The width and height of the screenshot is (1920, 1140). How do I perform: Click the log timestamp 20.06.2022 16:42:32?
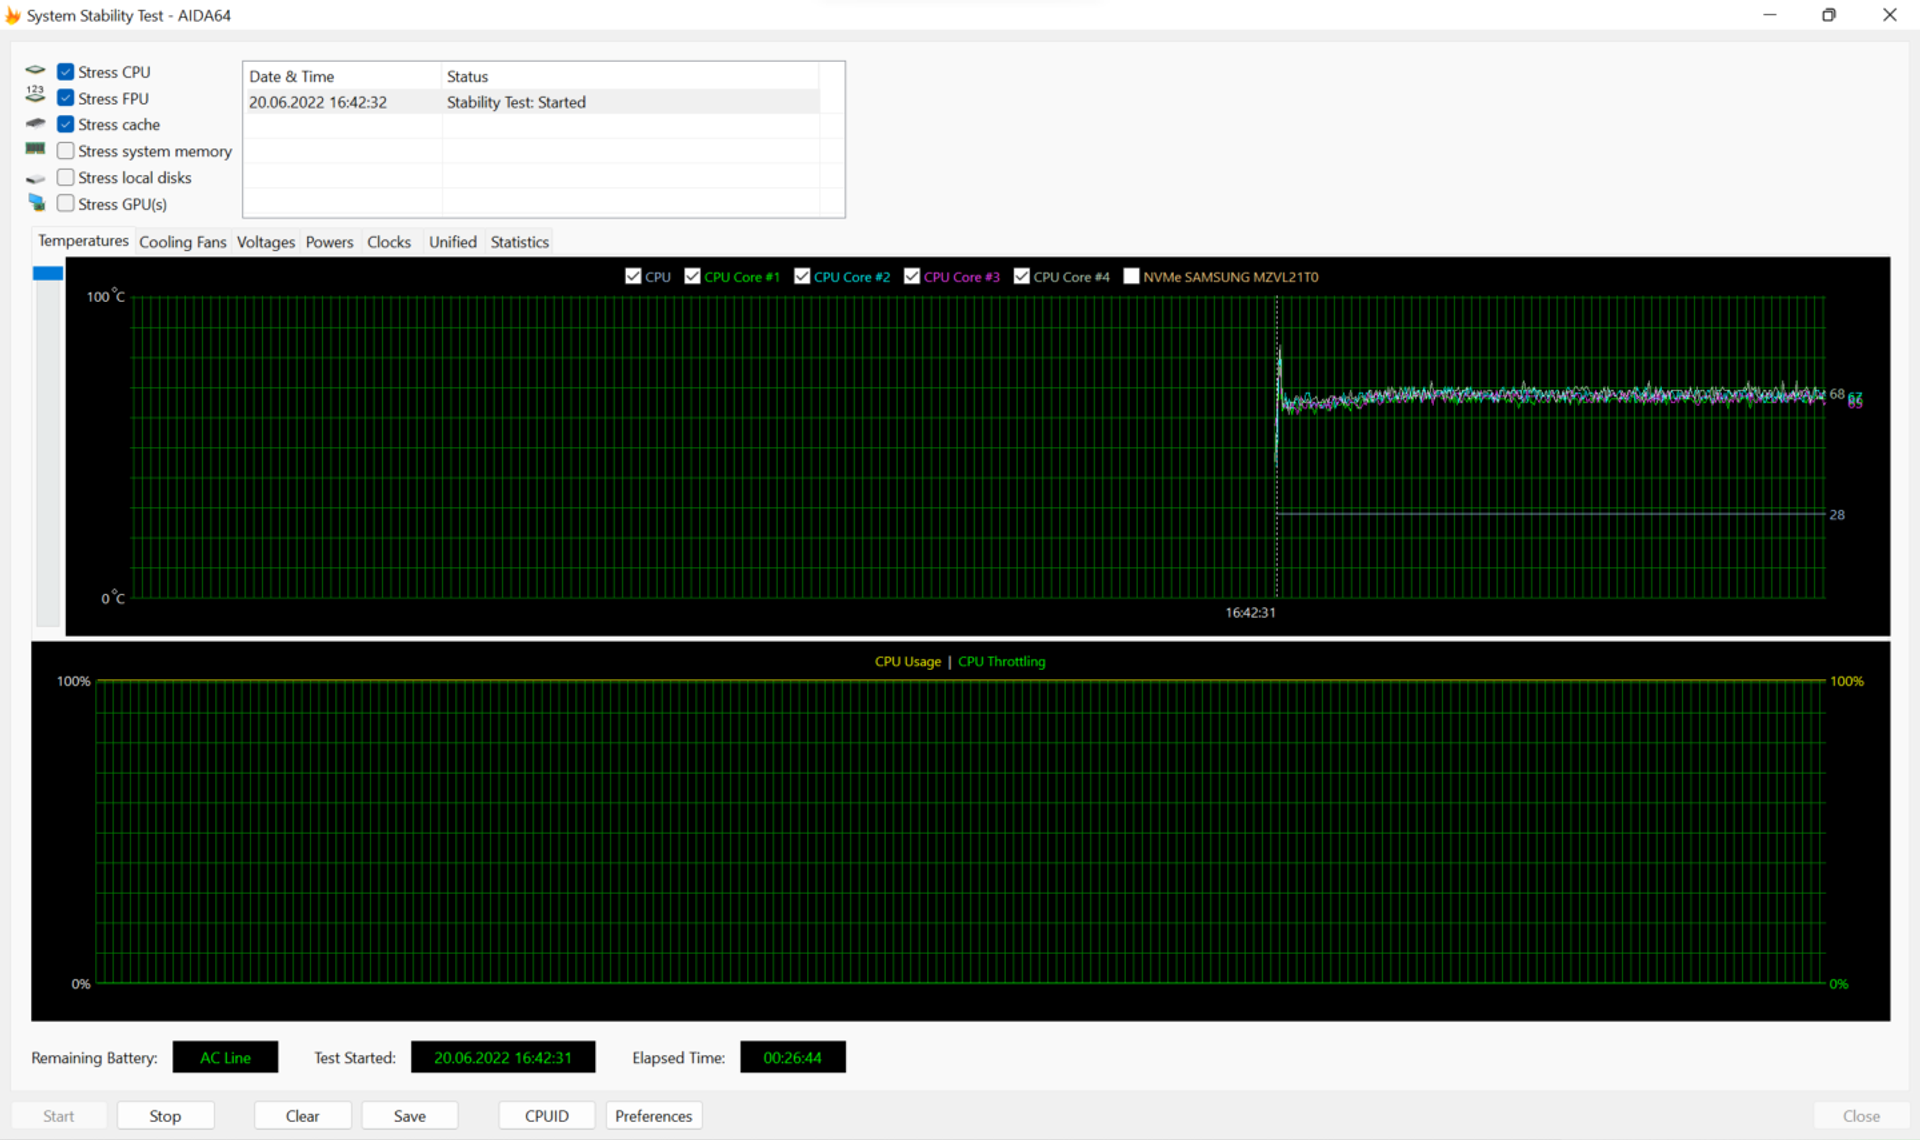(318, 102)
